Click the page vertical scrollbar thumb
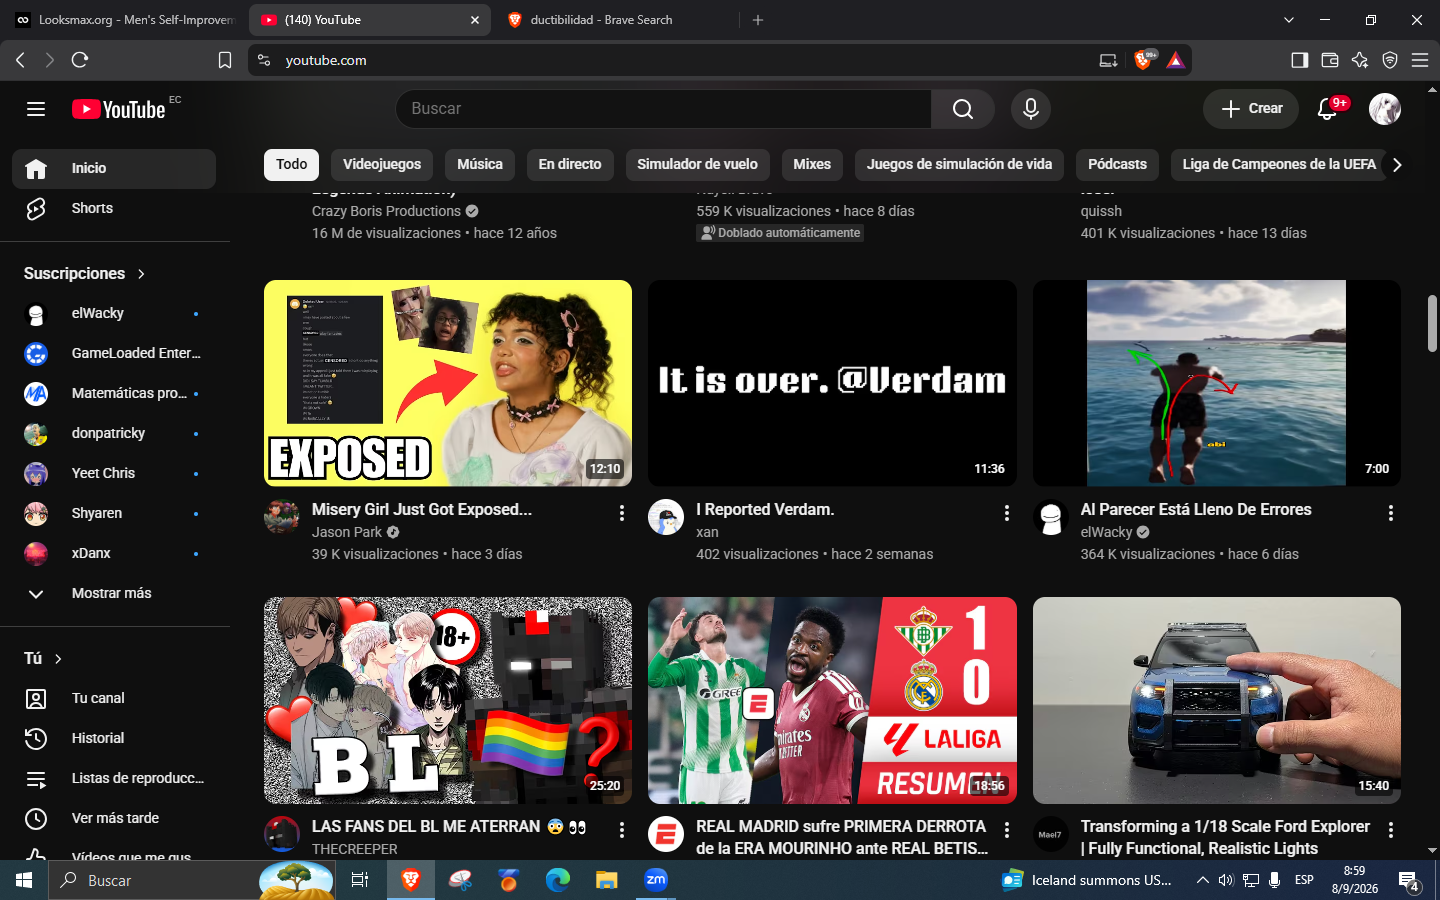Screen dimensions: 1440x900 click(1432, 324)
